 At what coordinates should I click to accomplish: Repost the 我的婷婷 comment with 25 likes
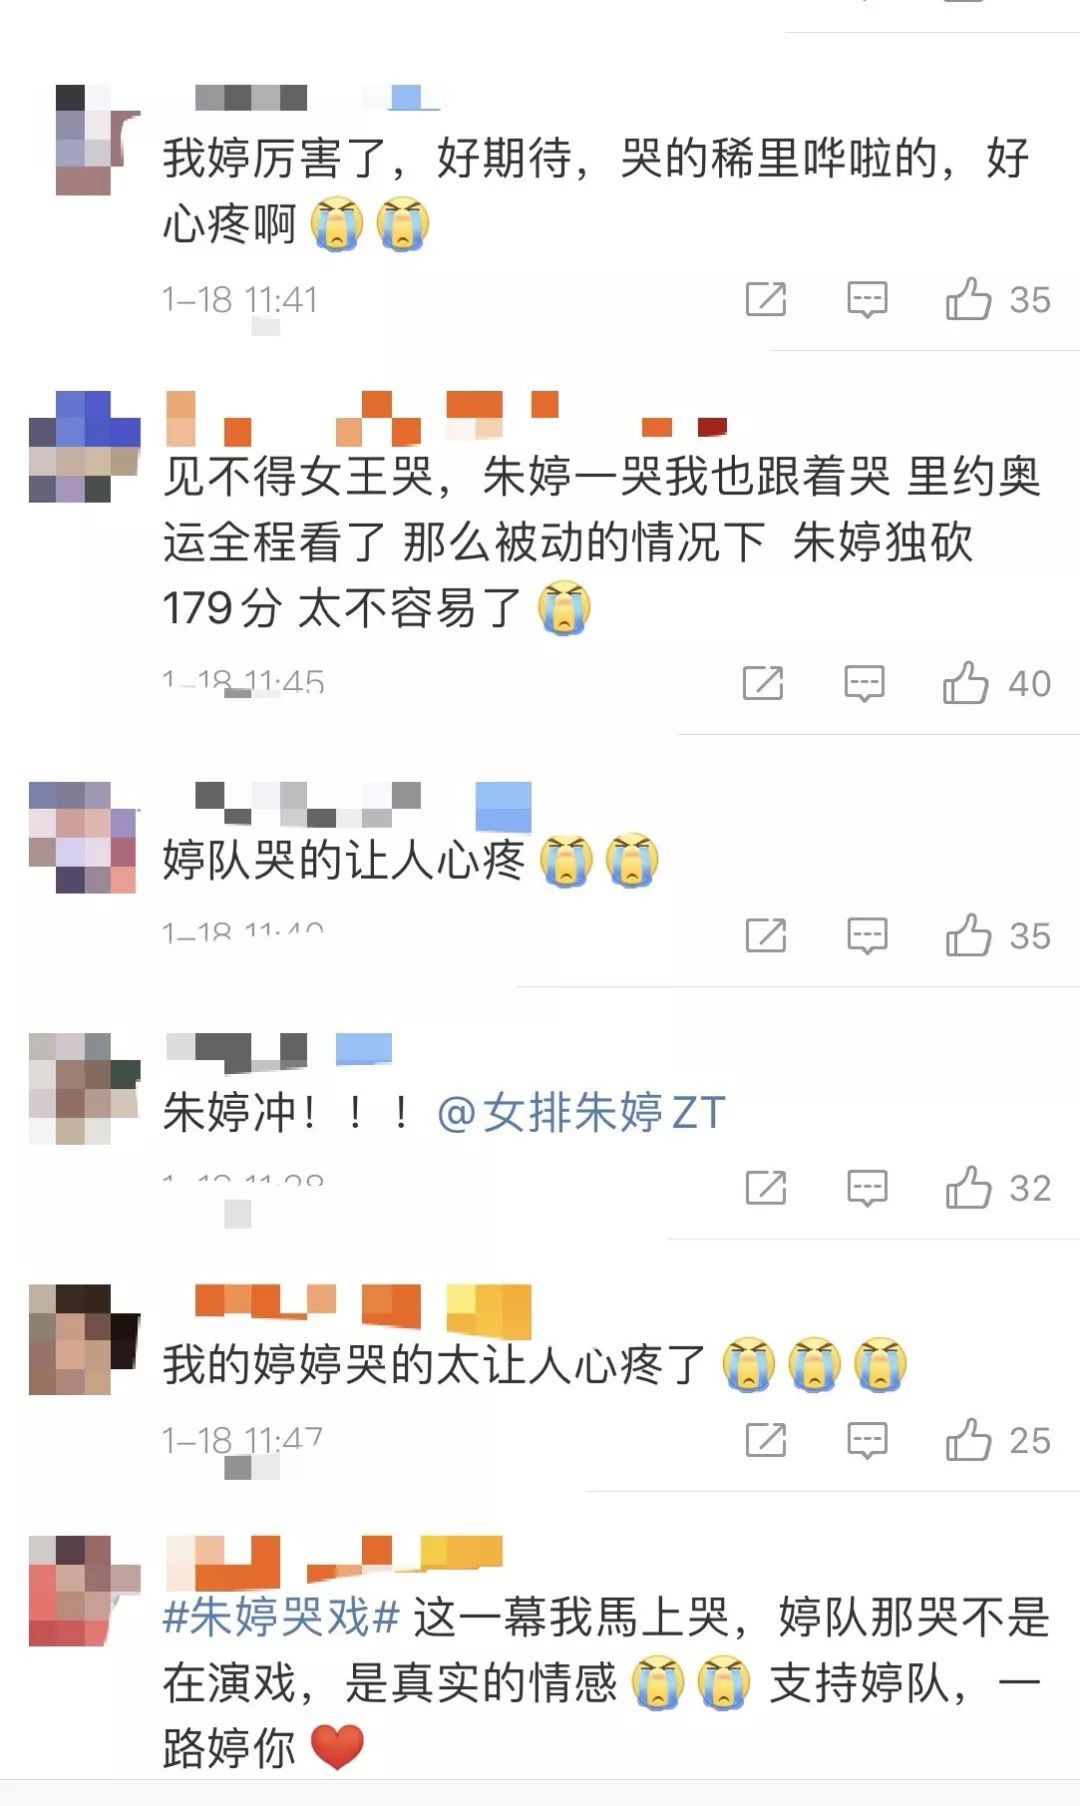766,1440
